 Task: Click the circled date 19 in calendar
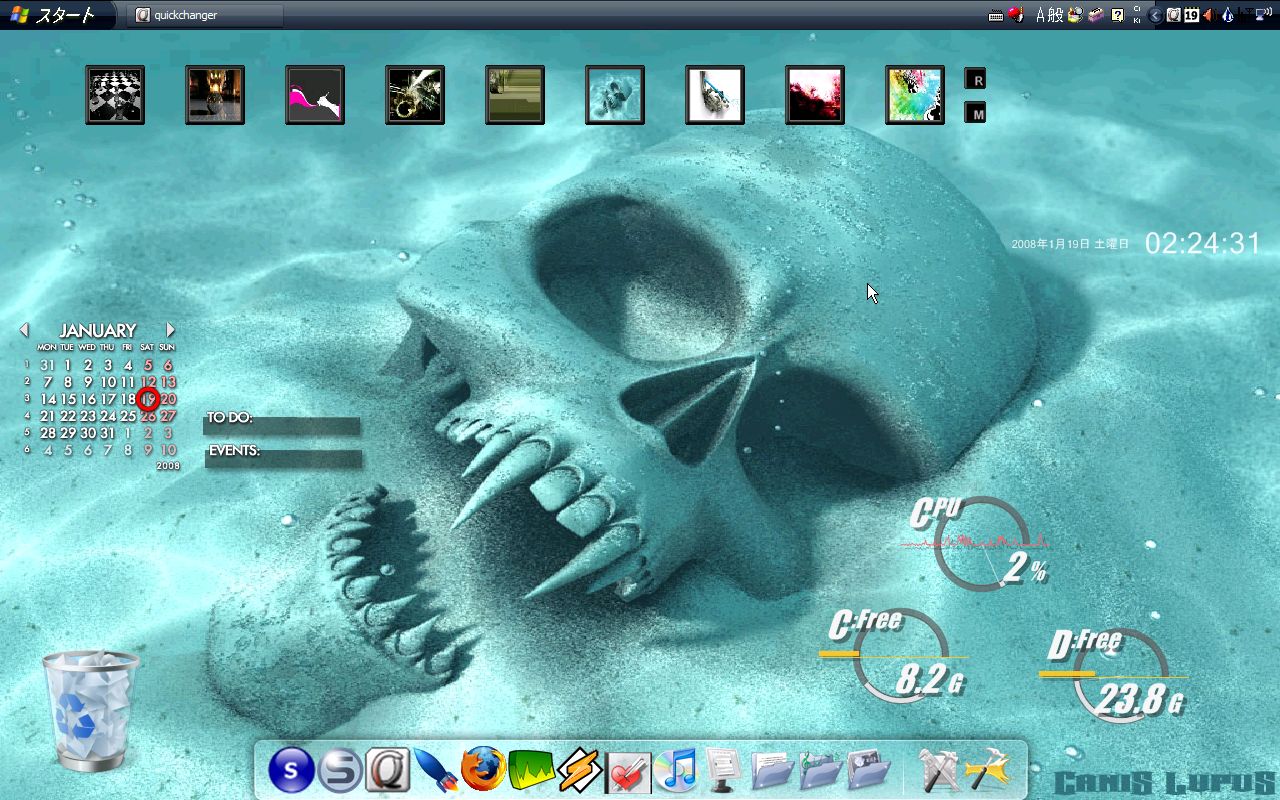click(x=148, y=399)
